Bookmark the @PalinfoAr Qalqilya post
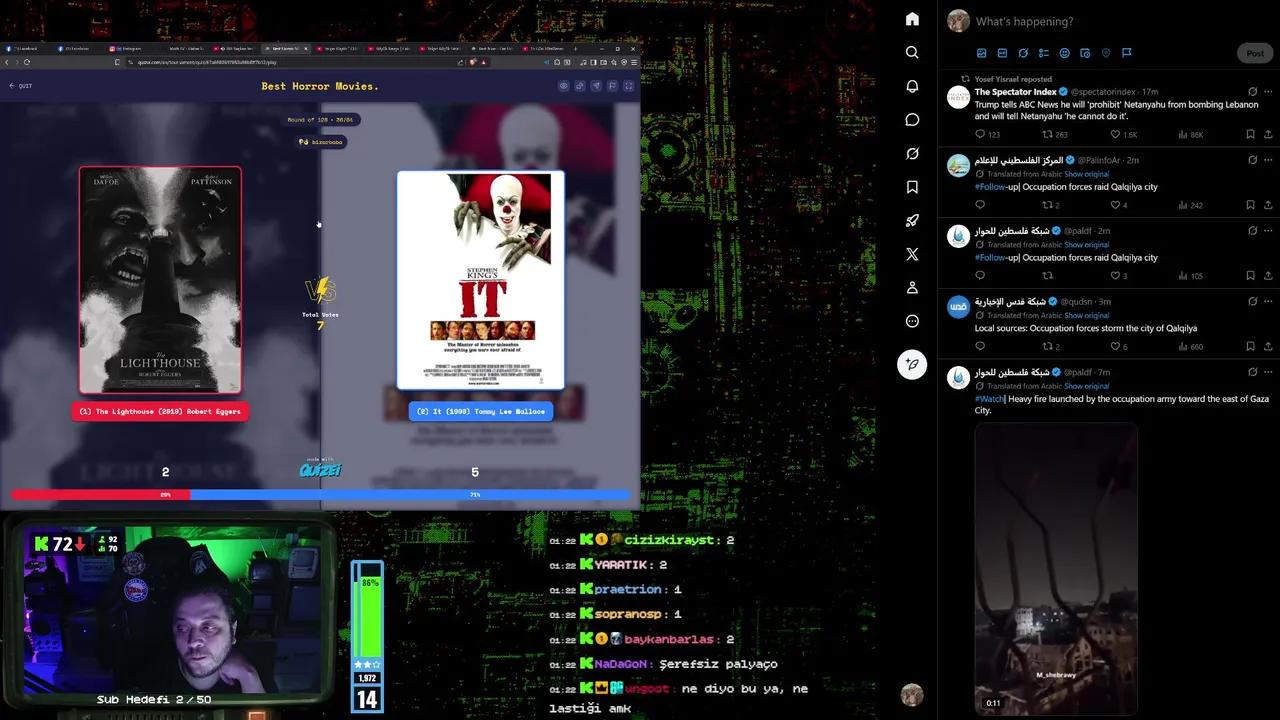Screen dimensions: 1280x720 [1250, 205]
